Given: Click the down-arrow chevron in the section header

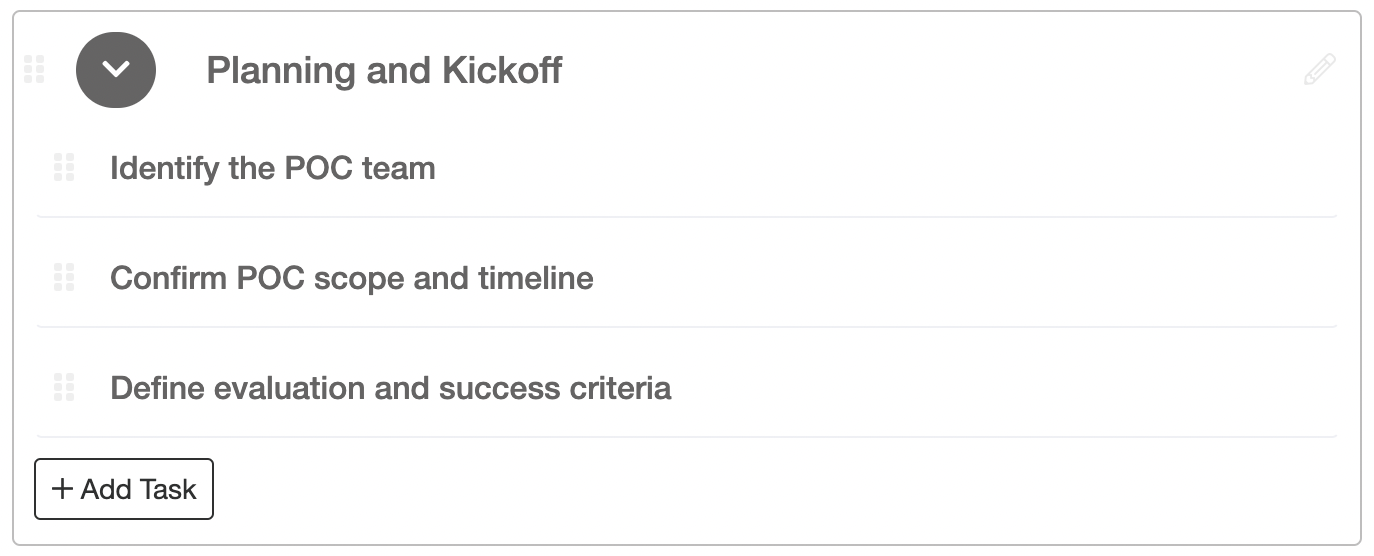Looking at the screenshot, I should pyautogui.click(x=116, y=70).
